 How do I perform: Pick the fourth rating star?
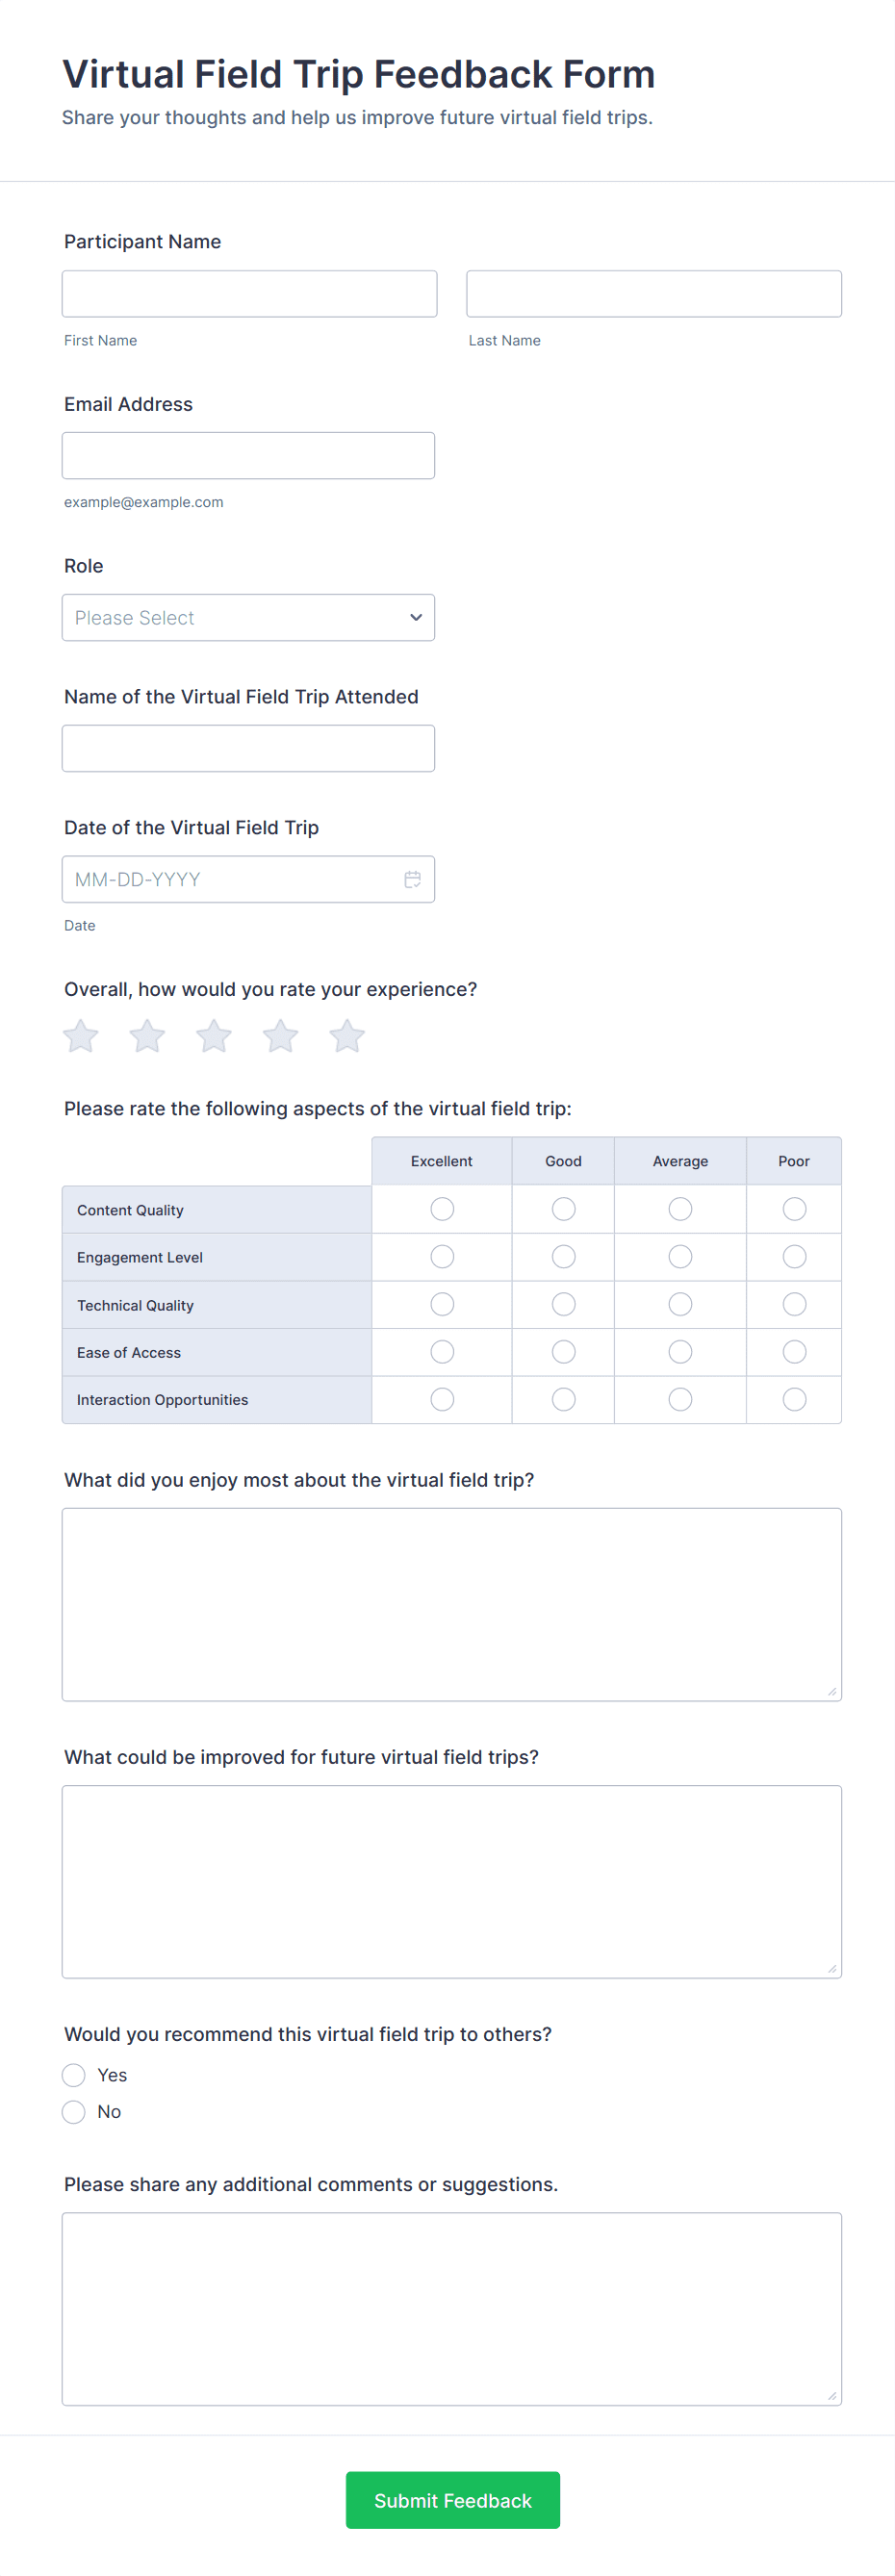(x=281, y=1036)
